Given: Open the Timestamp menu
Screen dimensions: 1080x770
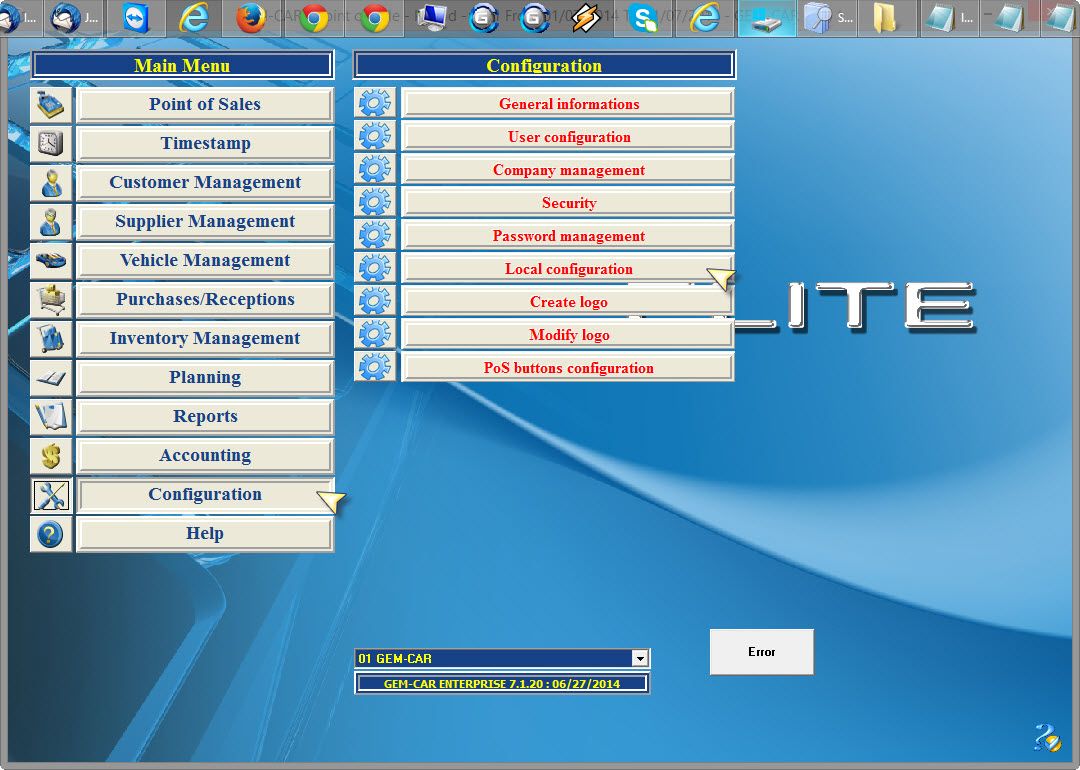Looking at the screenshot, I should pos(205,143).
